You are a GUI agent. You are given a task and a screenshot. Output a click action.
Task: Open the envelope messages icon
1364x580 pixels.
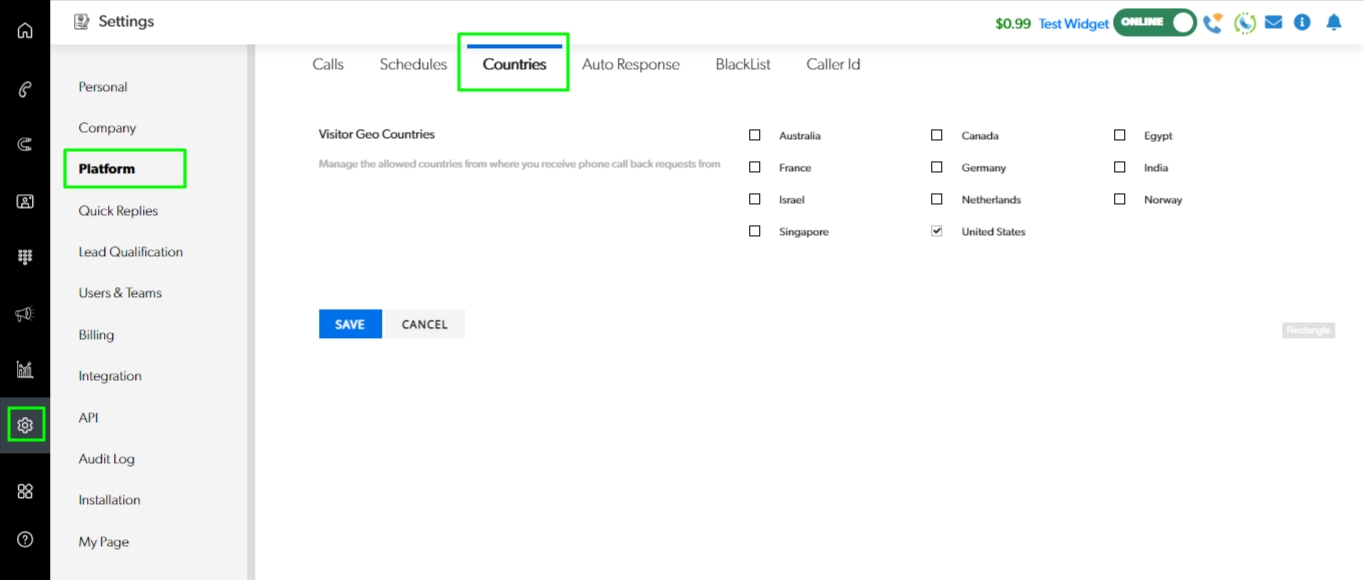coord(1273,22)
